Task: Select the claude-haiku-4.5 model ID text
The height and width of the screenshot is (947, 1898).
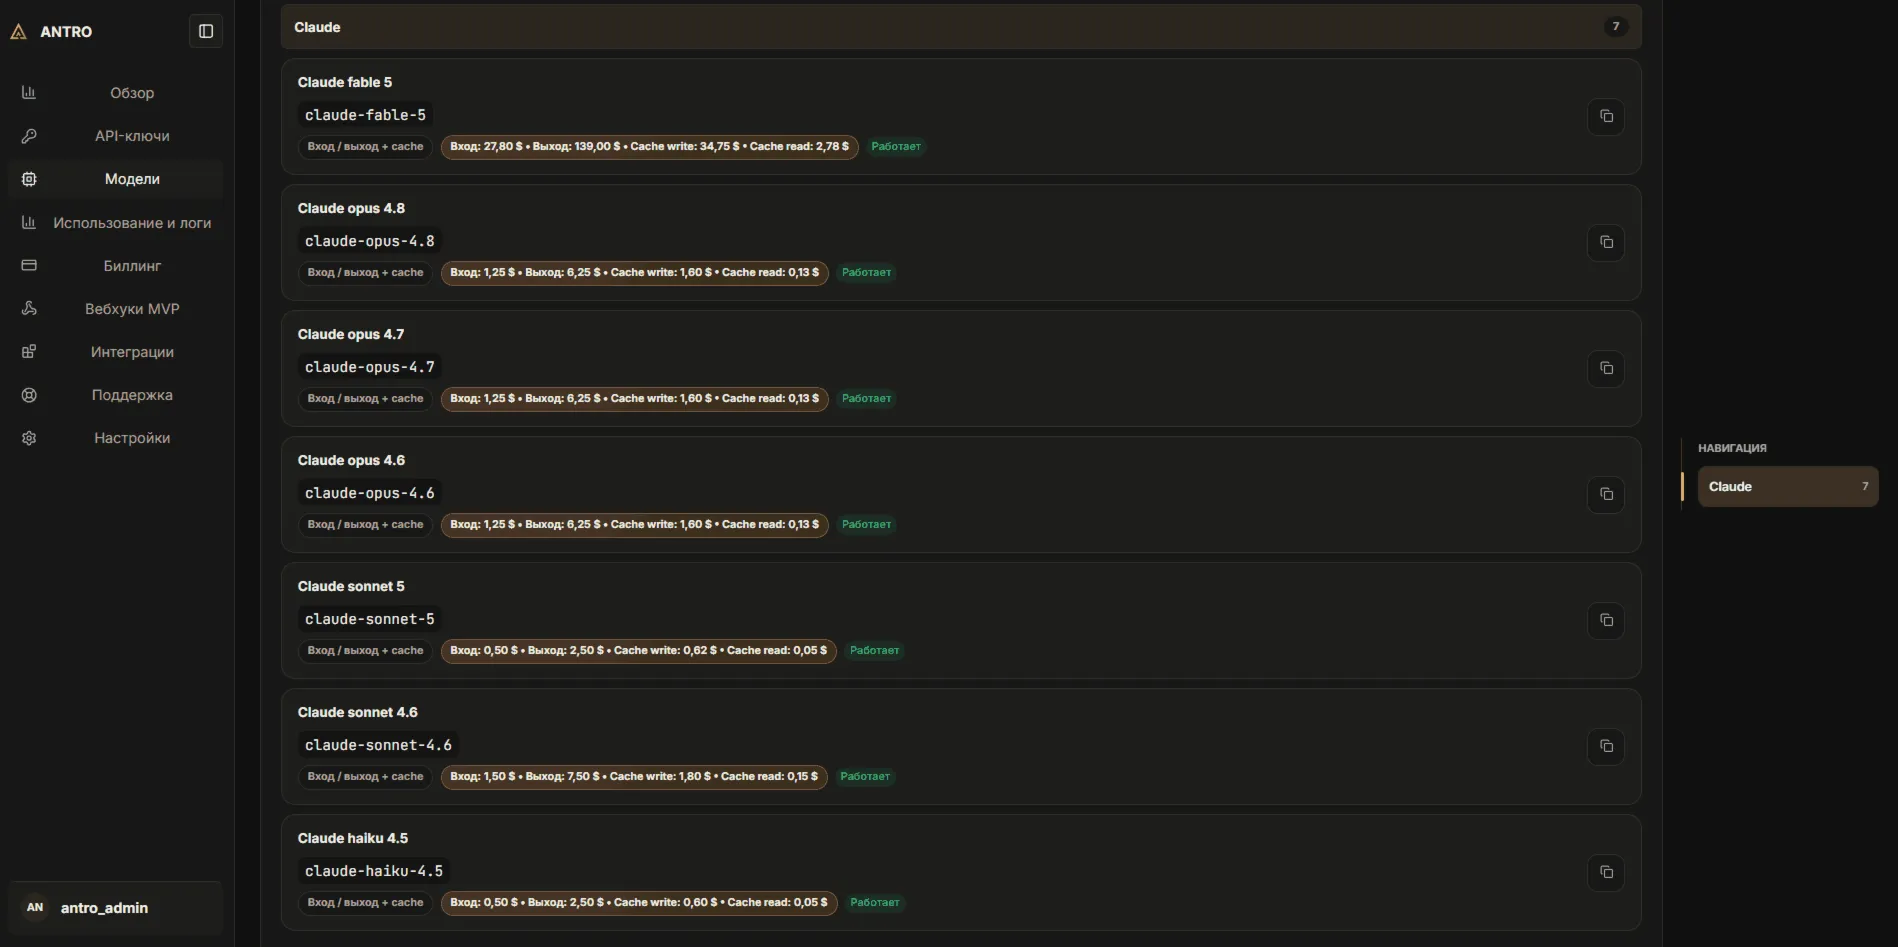Action: 374,871
